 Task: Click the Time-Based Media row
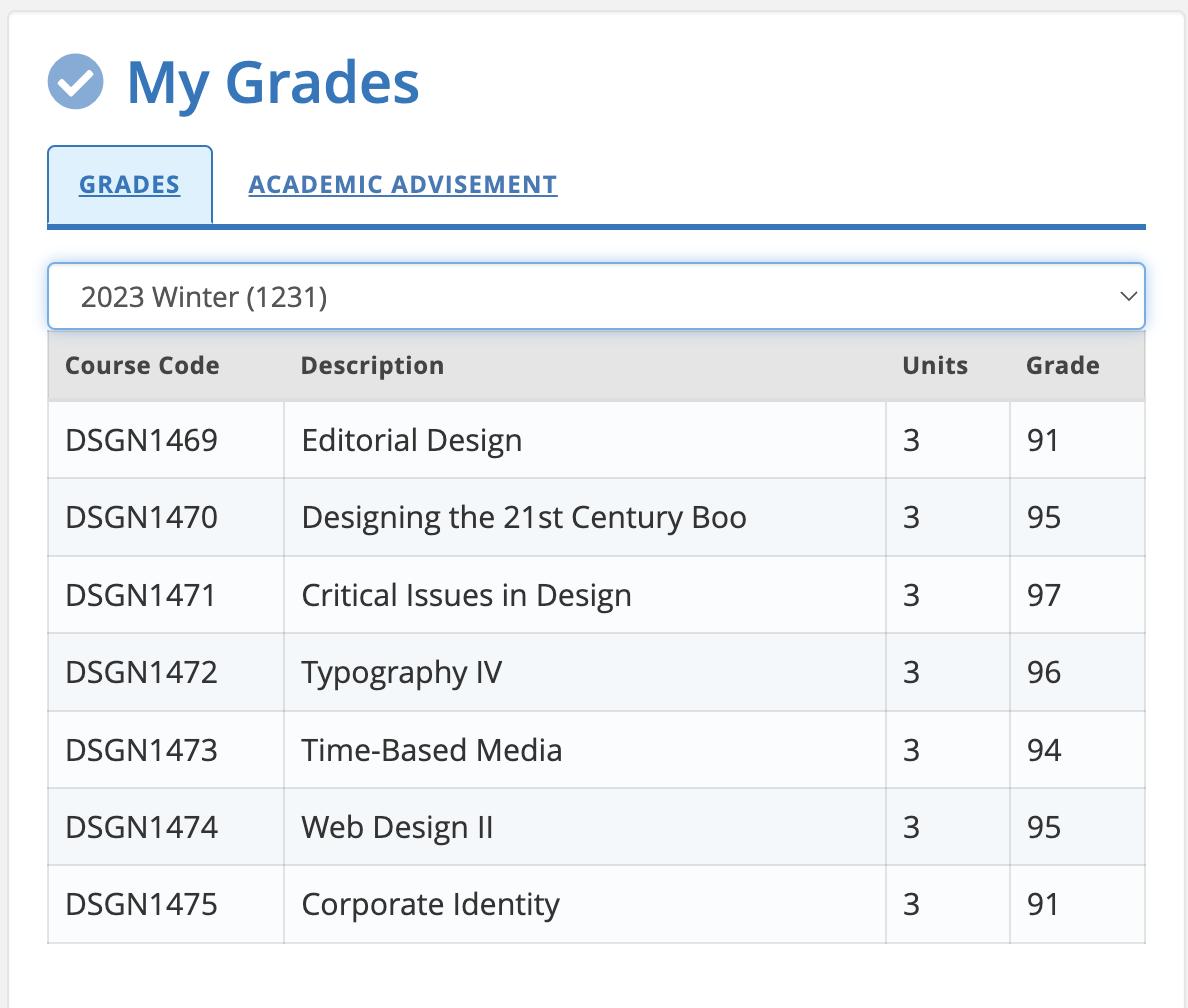pyautogui.click(x=432, y=750)
